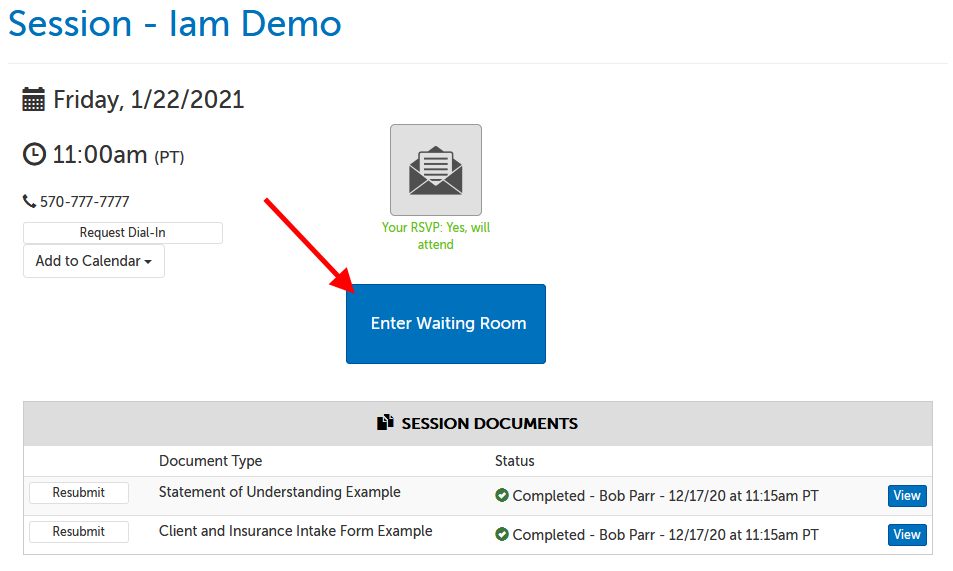
Task: View the Statement of Understanding Example document
Action: point(906,496)
